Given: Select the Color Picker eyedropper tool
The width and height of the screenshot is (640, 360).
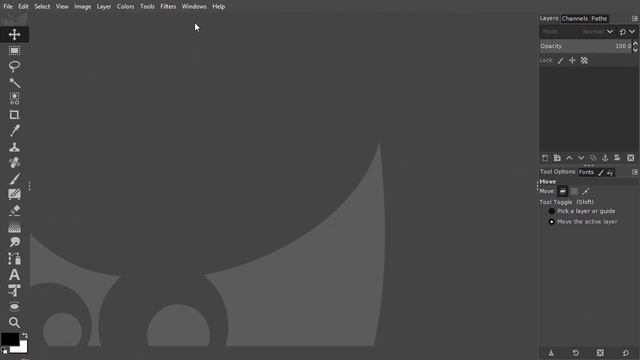Looking at the screenshot, I should coord(14,131).
